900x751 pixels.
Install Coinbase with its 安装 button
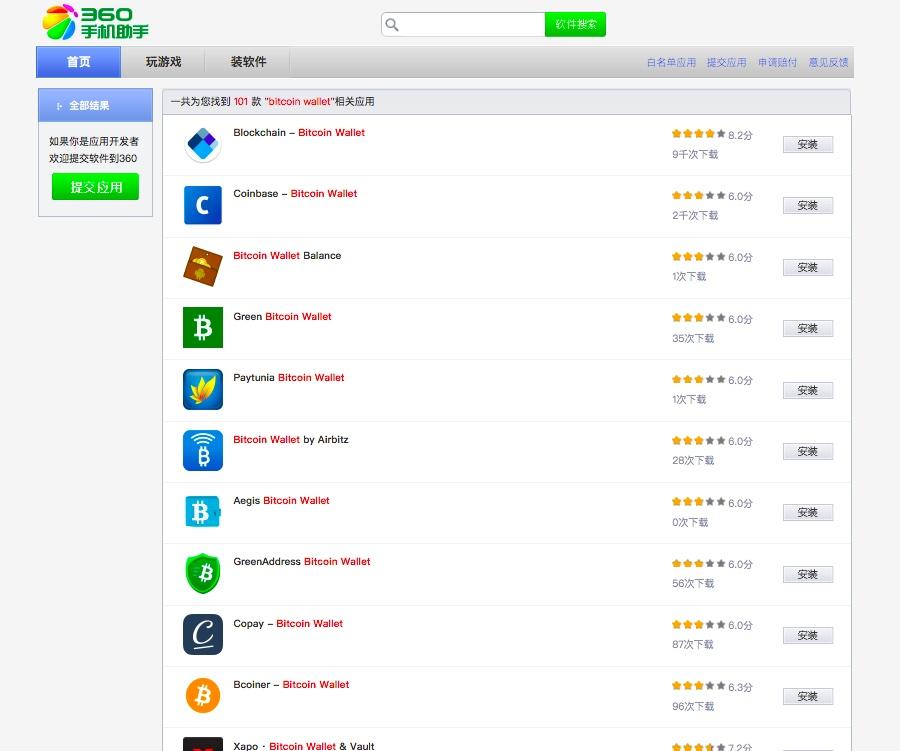point(808,206)
